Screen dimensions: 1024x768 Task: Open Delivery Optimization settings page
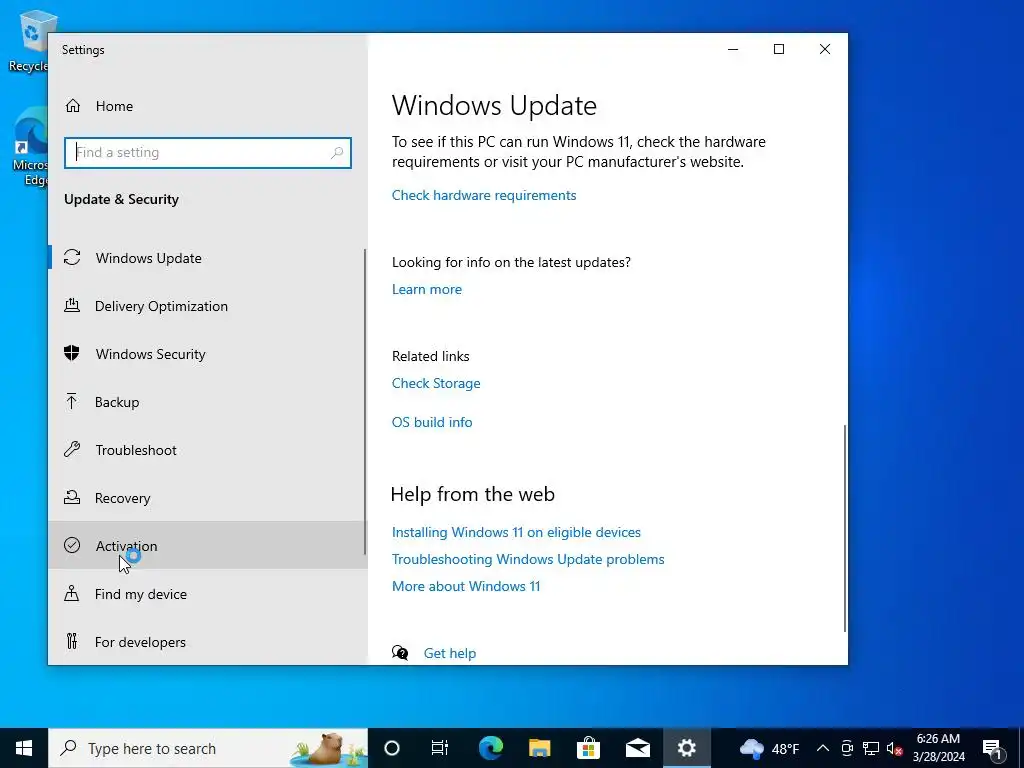click(208, 306)
